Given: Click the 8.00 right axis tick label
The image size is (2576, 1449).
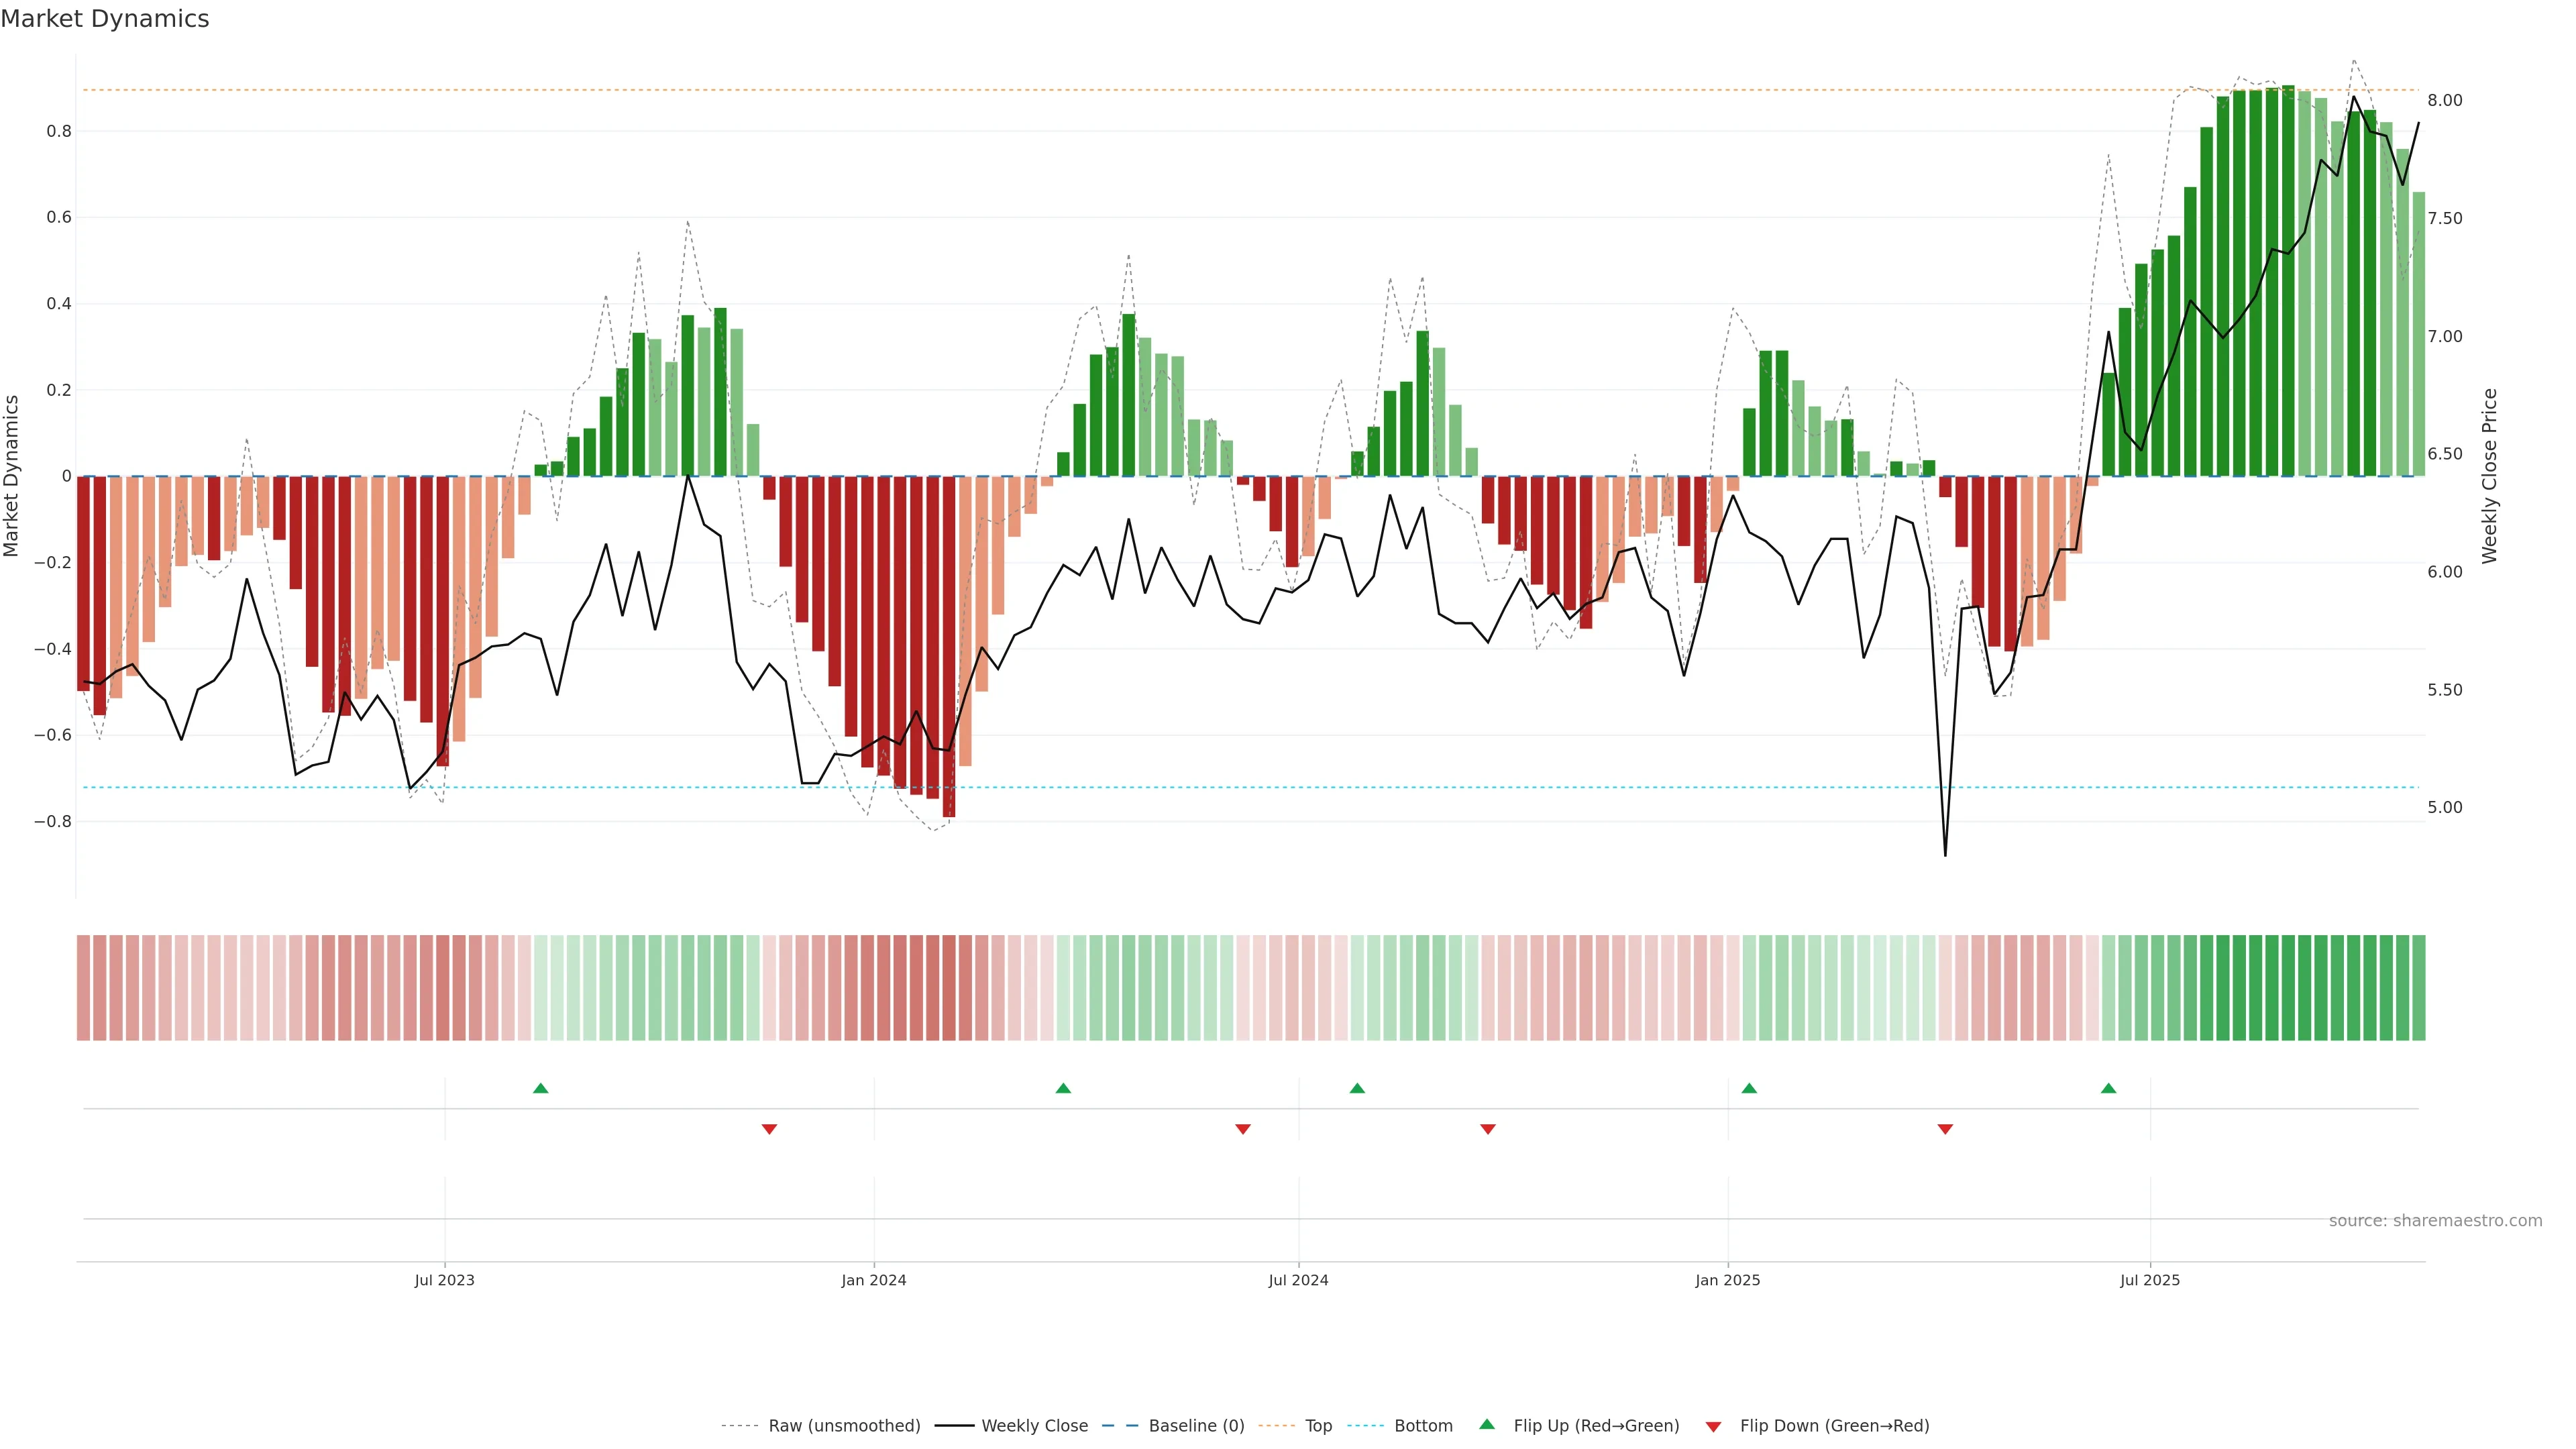Looking at the screenshot, I should 2444,100.
